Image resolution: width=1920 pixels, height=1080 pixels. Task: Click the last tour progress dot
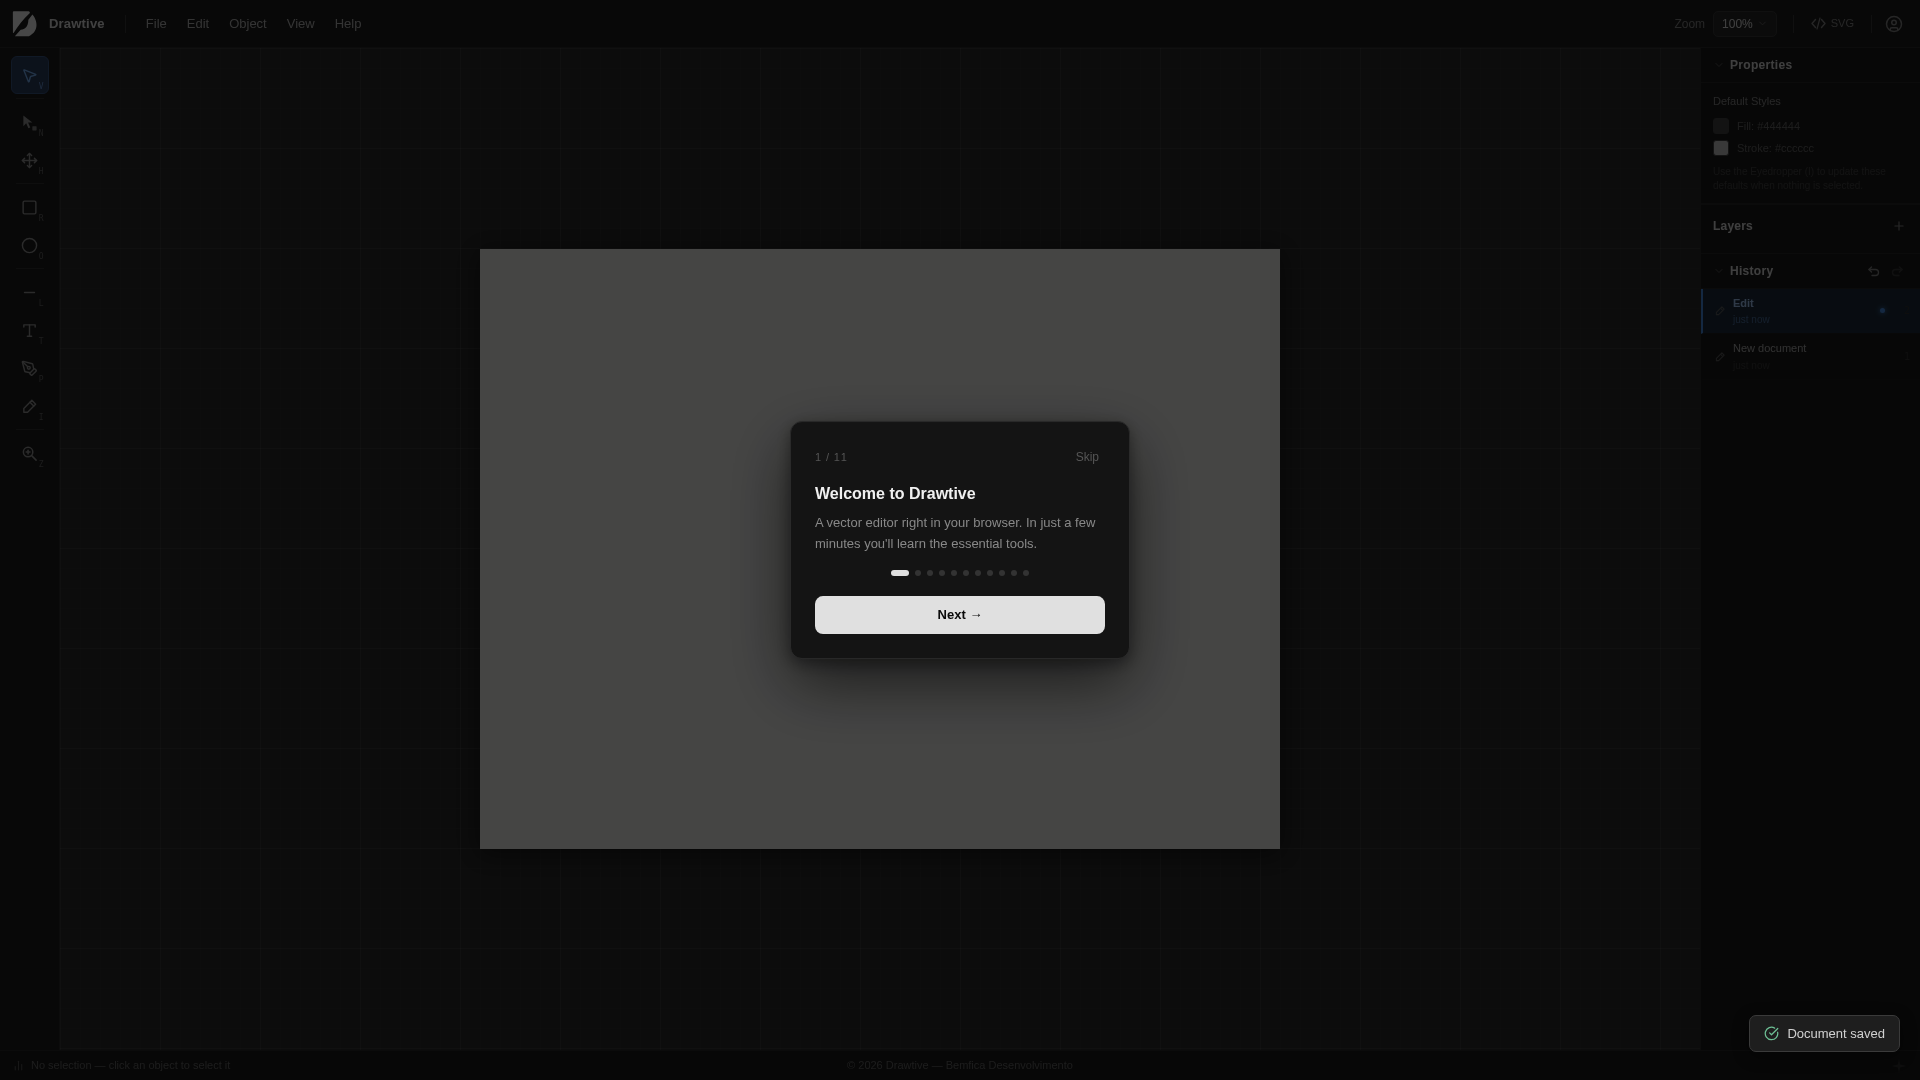pos(1026,573)
